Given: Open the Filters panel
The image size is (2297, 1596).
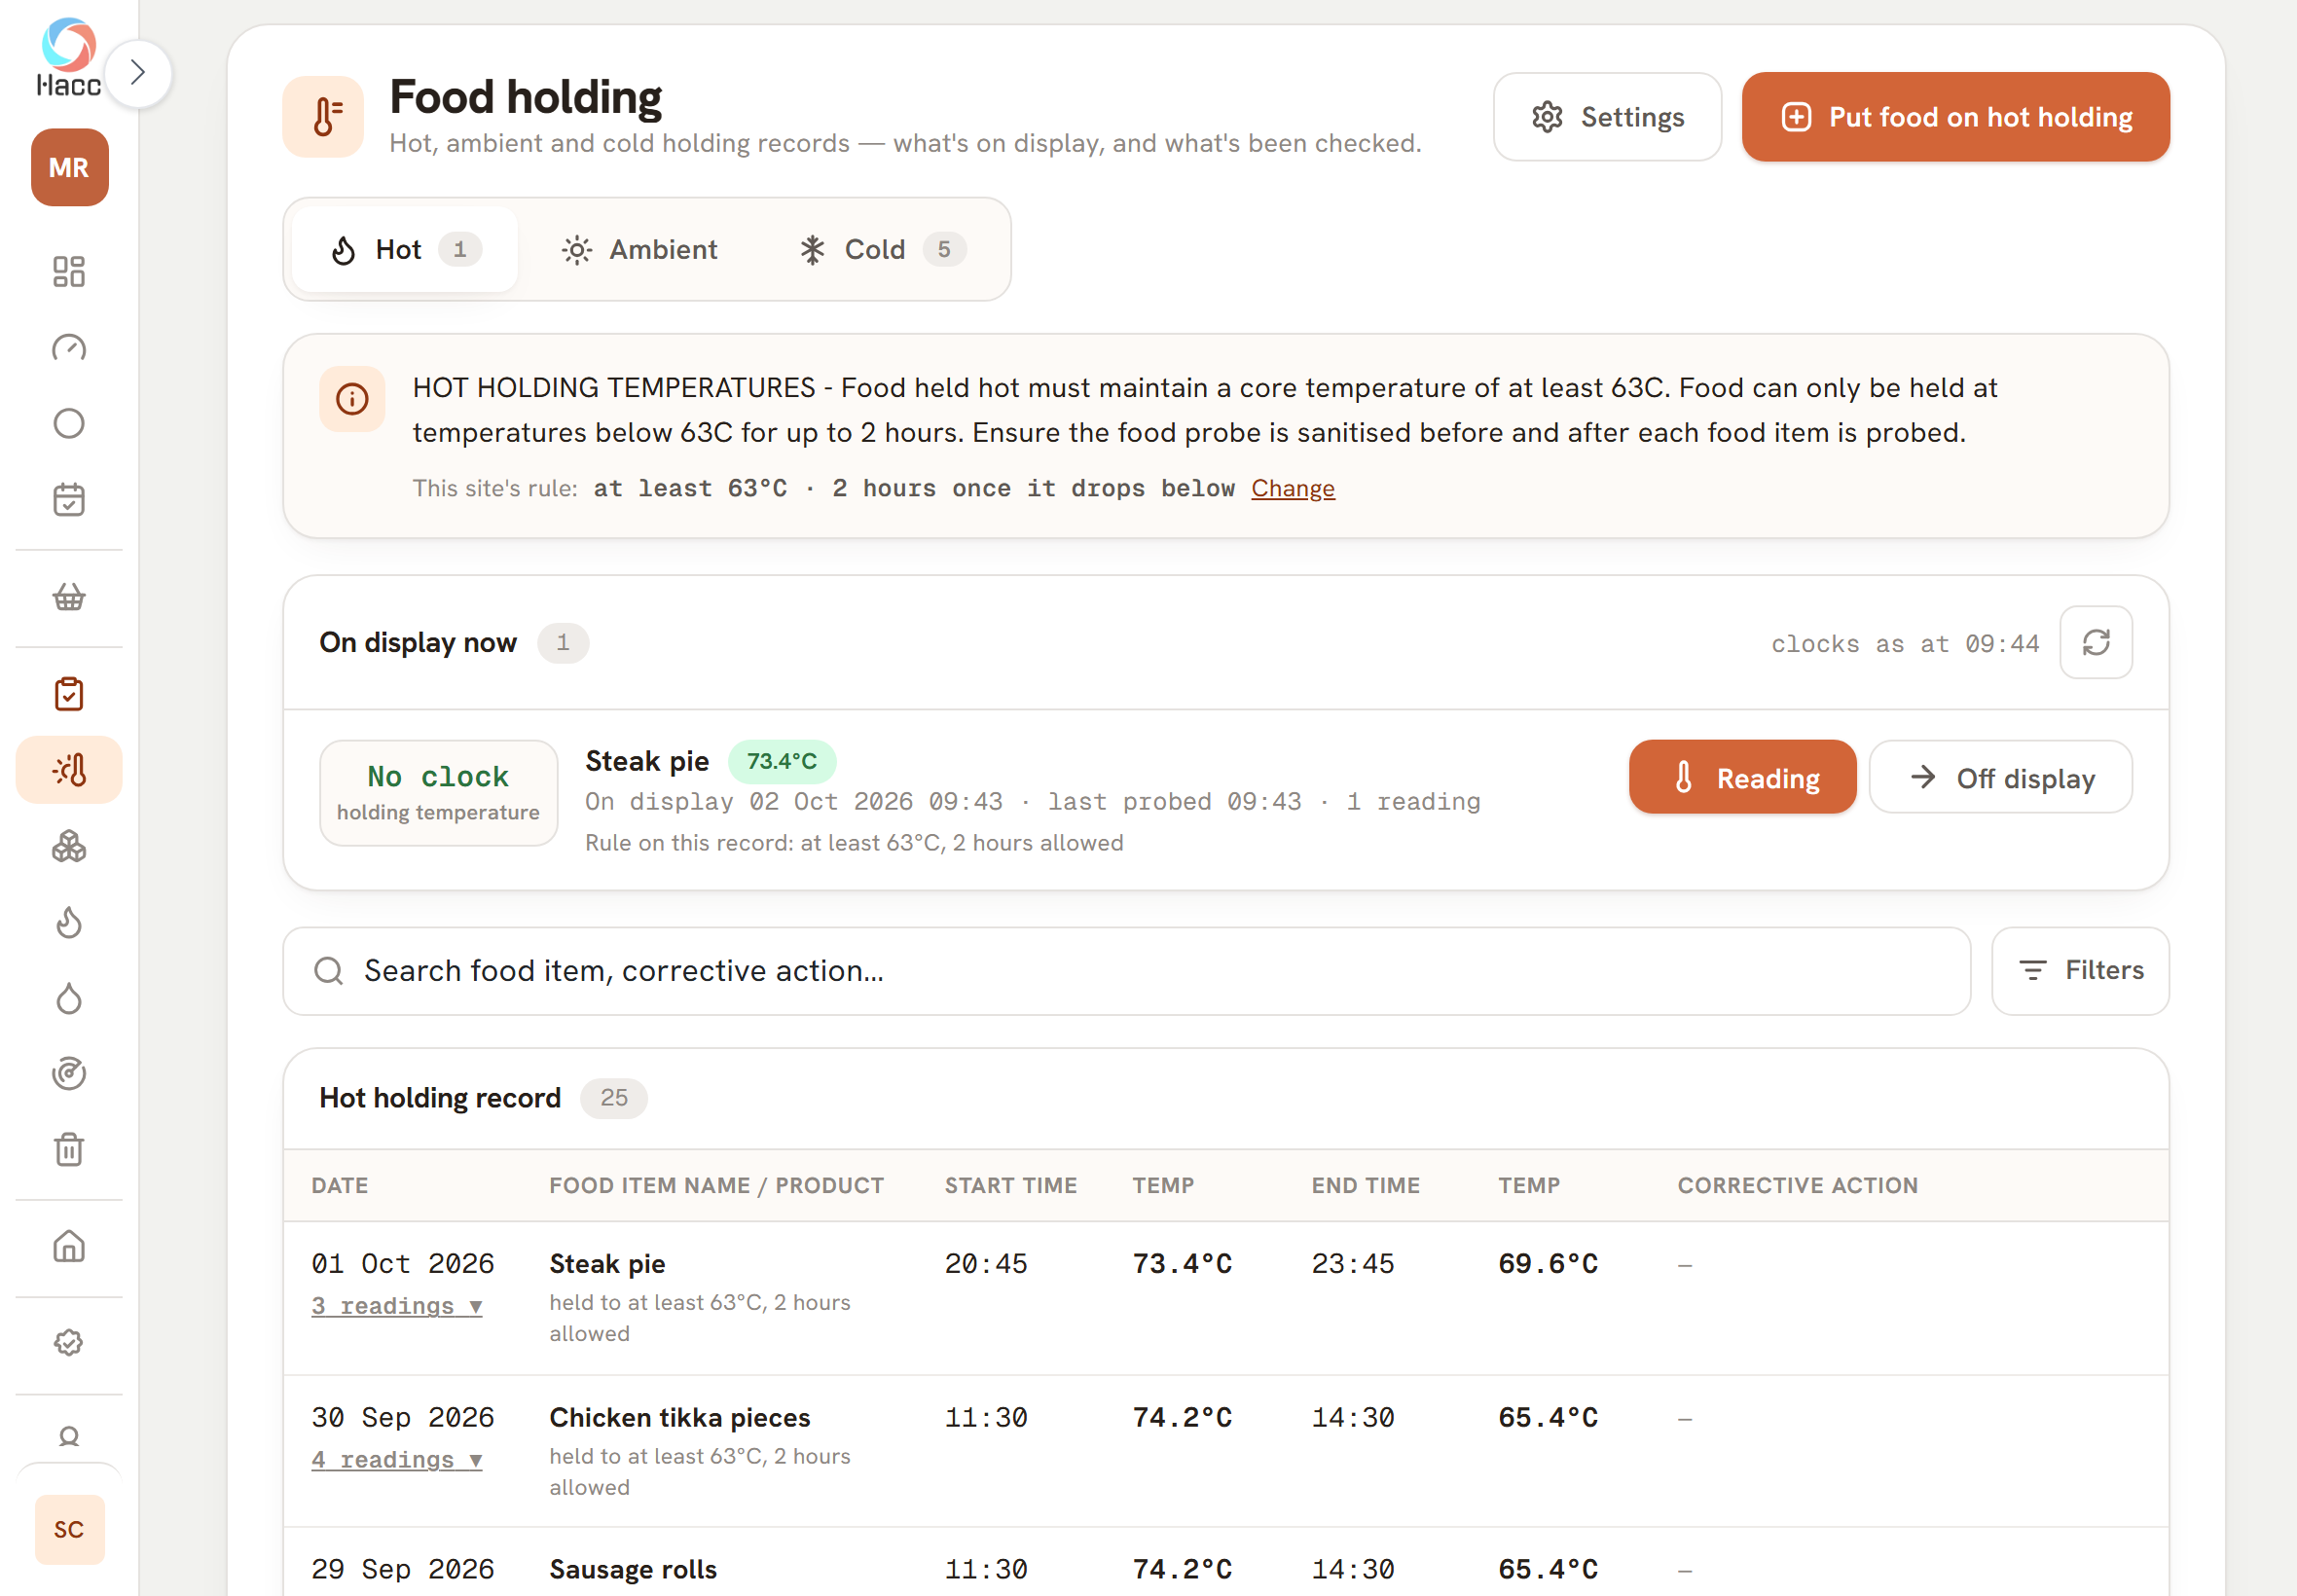Looking at the screenshot, I should coord(2080,971).
